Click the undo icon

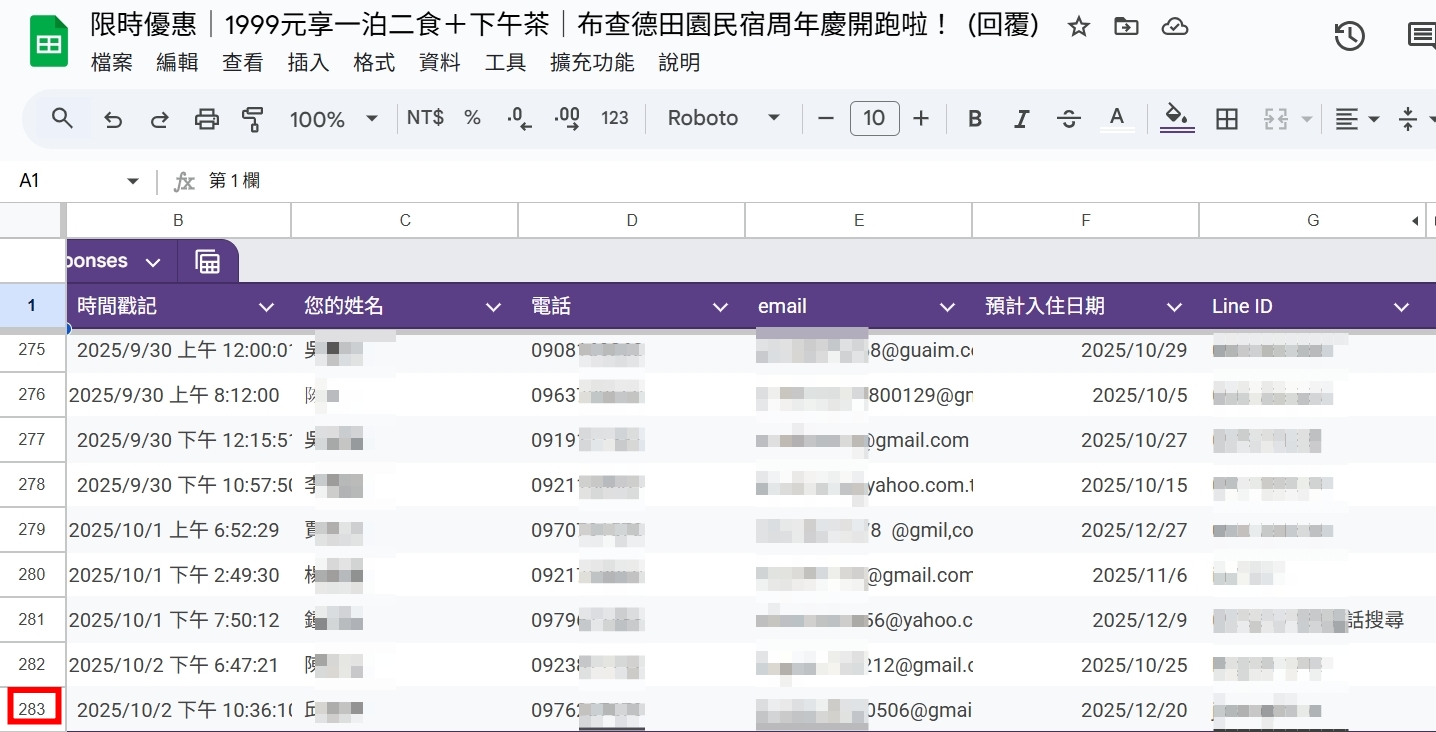[112, 118]
